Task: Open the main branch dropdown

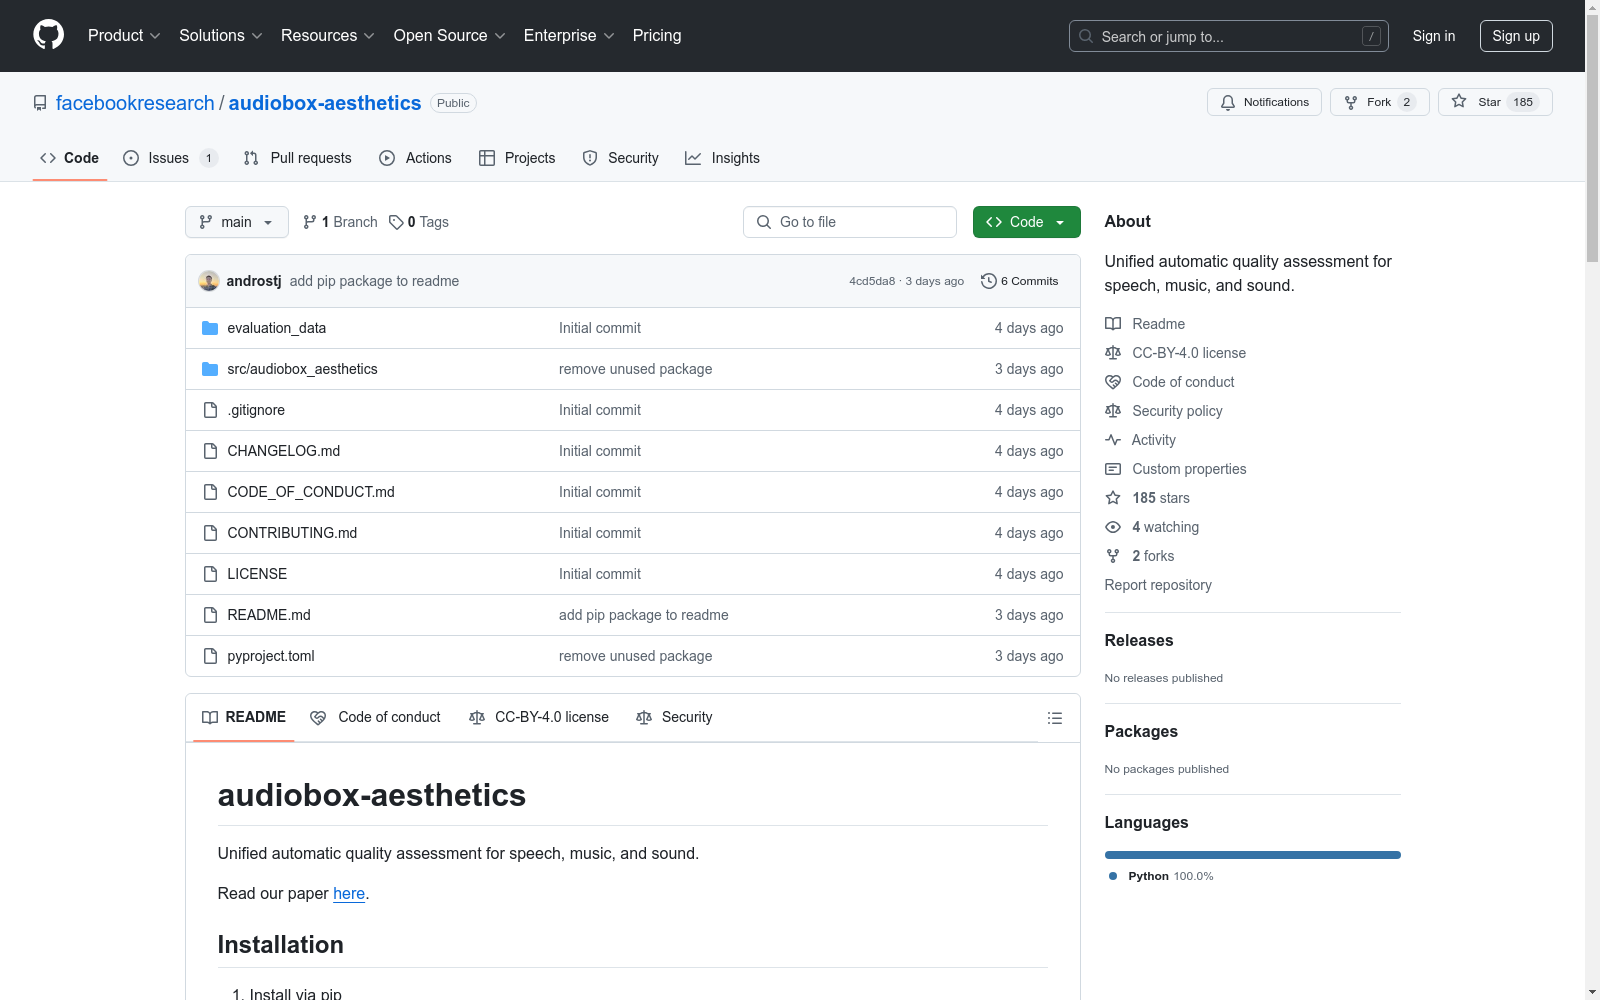Action: coord(237,222)
